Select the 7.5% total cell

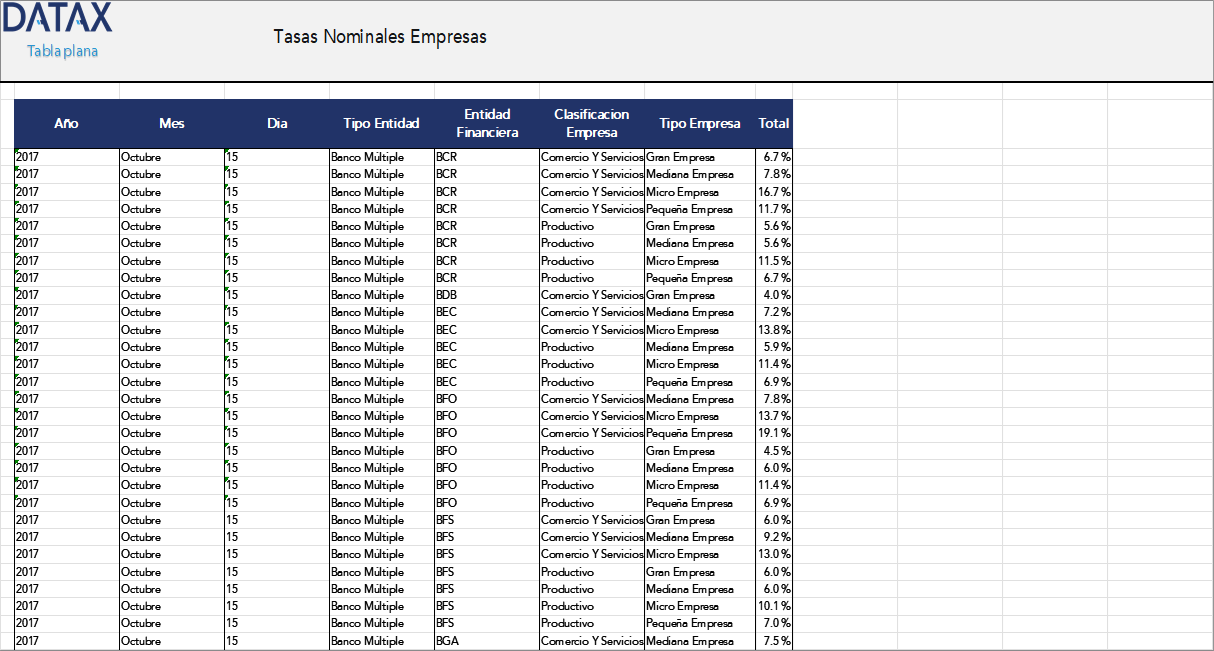pyautogui.click(x=774, y=641)
